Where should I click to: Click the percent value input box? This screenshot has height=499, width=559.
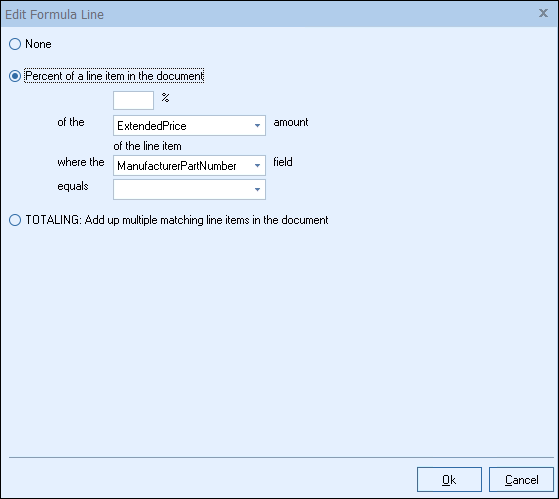point(133,101)
